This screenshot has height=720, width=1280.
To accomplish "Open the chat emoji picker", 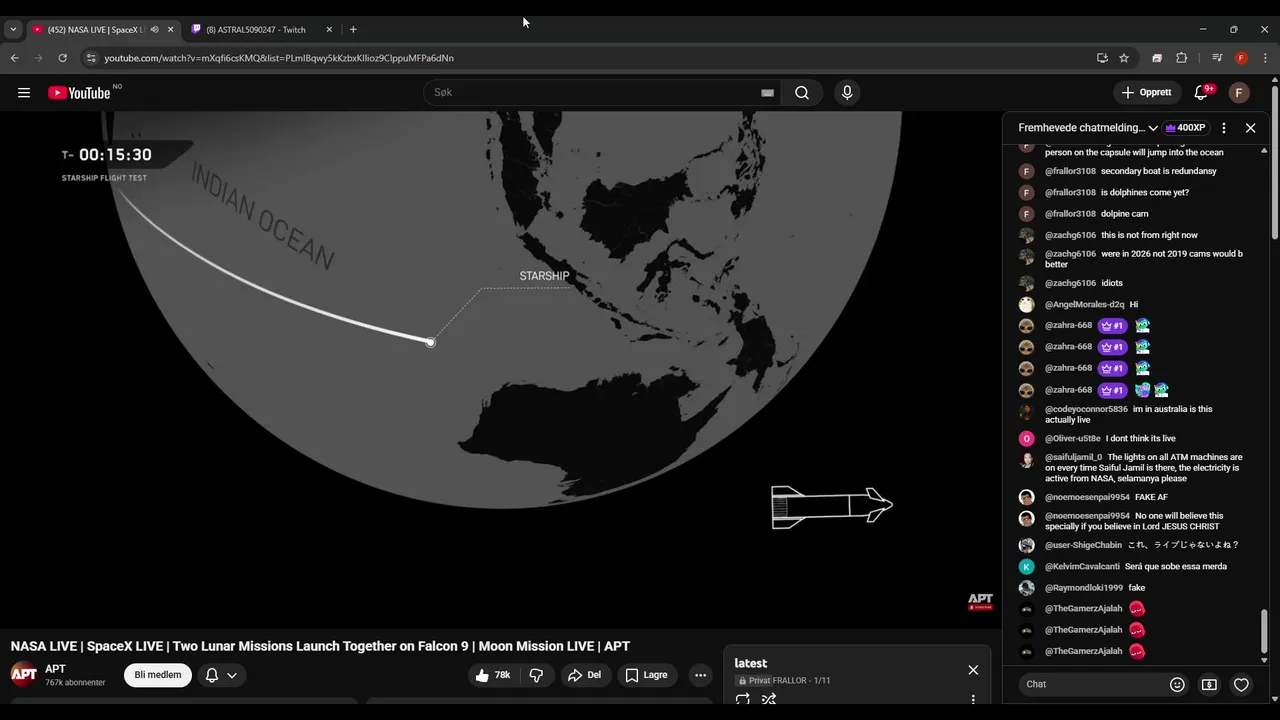I will click(1177, 684).
